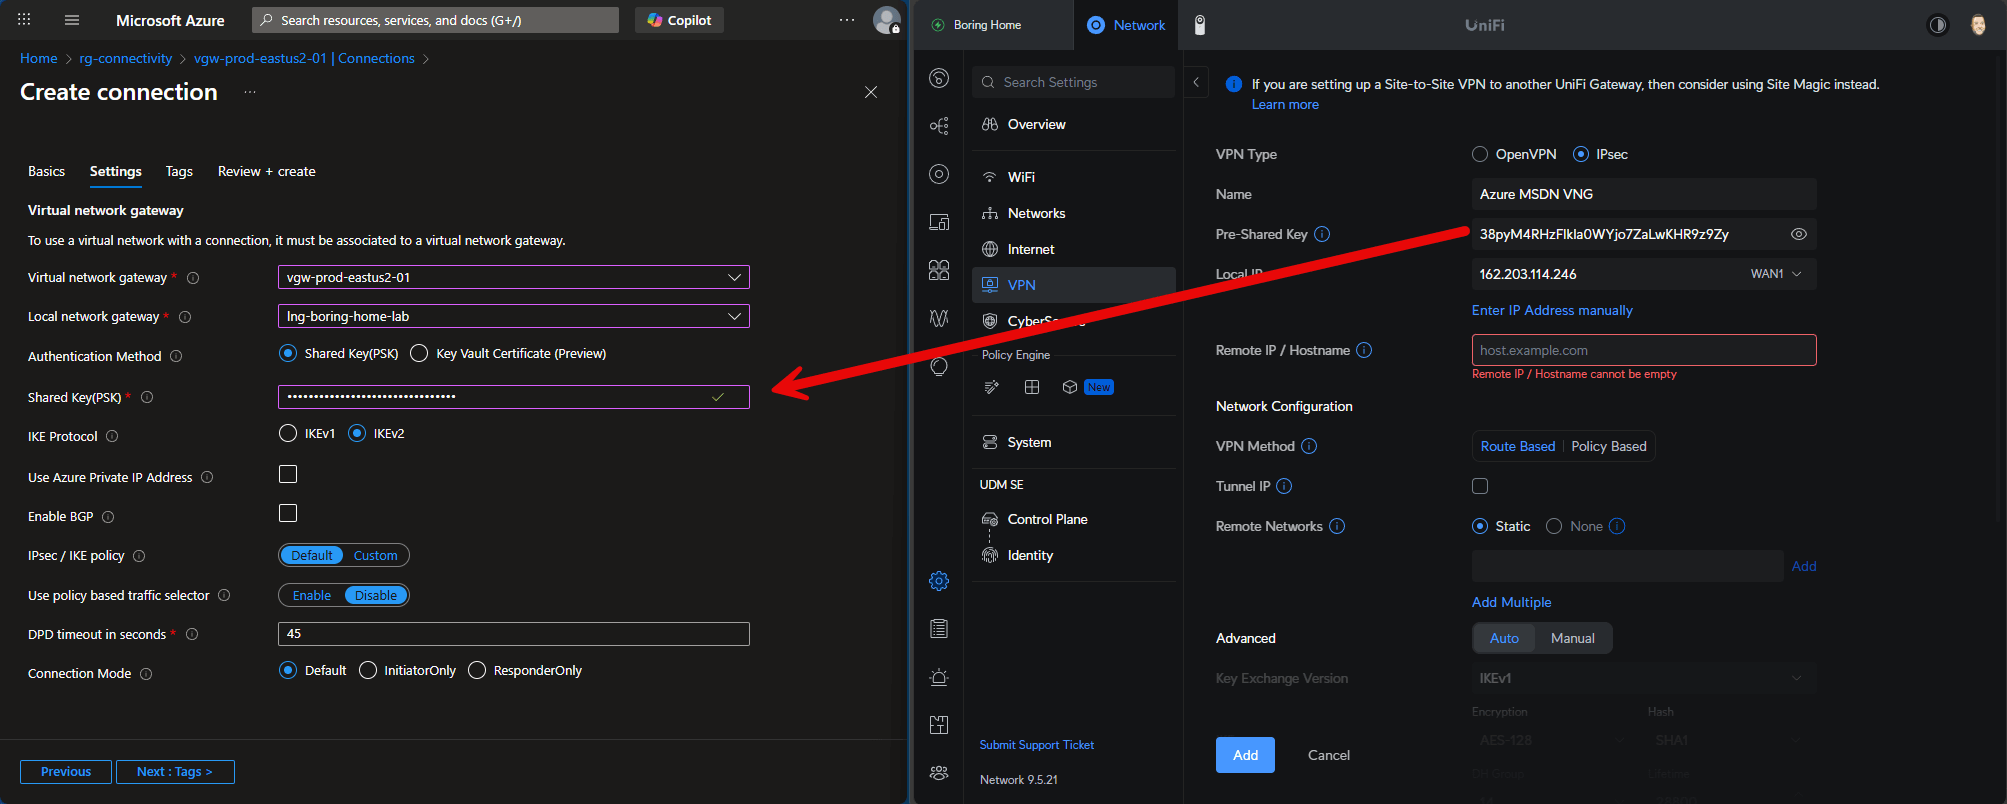Screen dimensions: 2007x804
Task: Enable policy based traffic selector
Action: 312,595
